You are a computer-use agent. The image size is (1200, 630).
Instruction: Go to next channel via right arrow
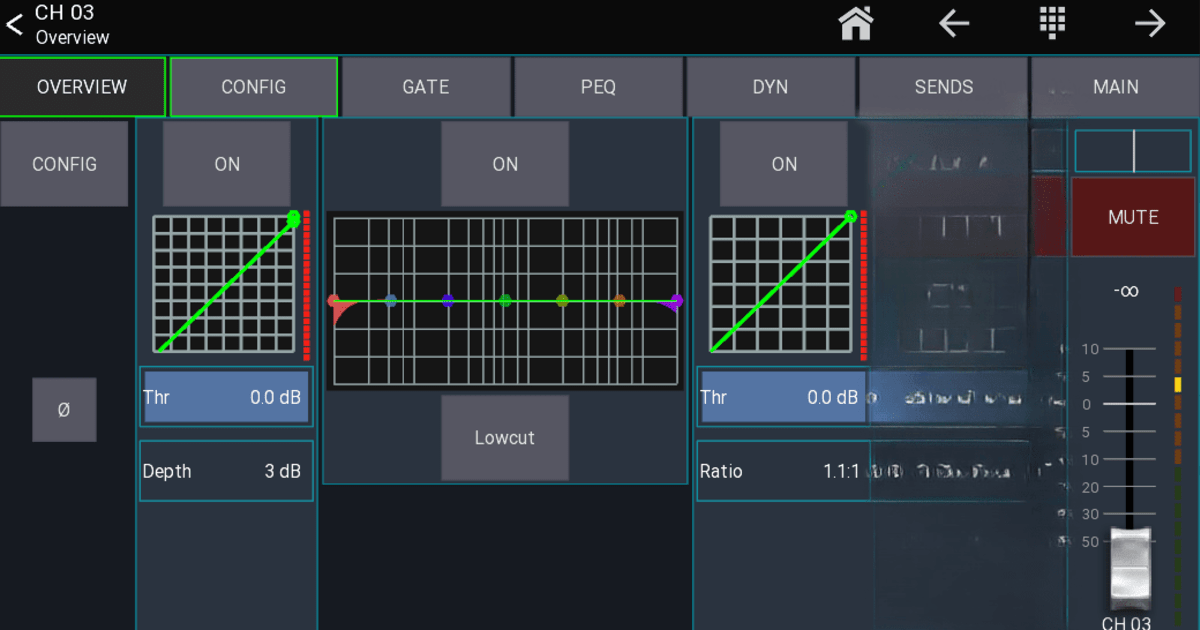(1150, 23)
